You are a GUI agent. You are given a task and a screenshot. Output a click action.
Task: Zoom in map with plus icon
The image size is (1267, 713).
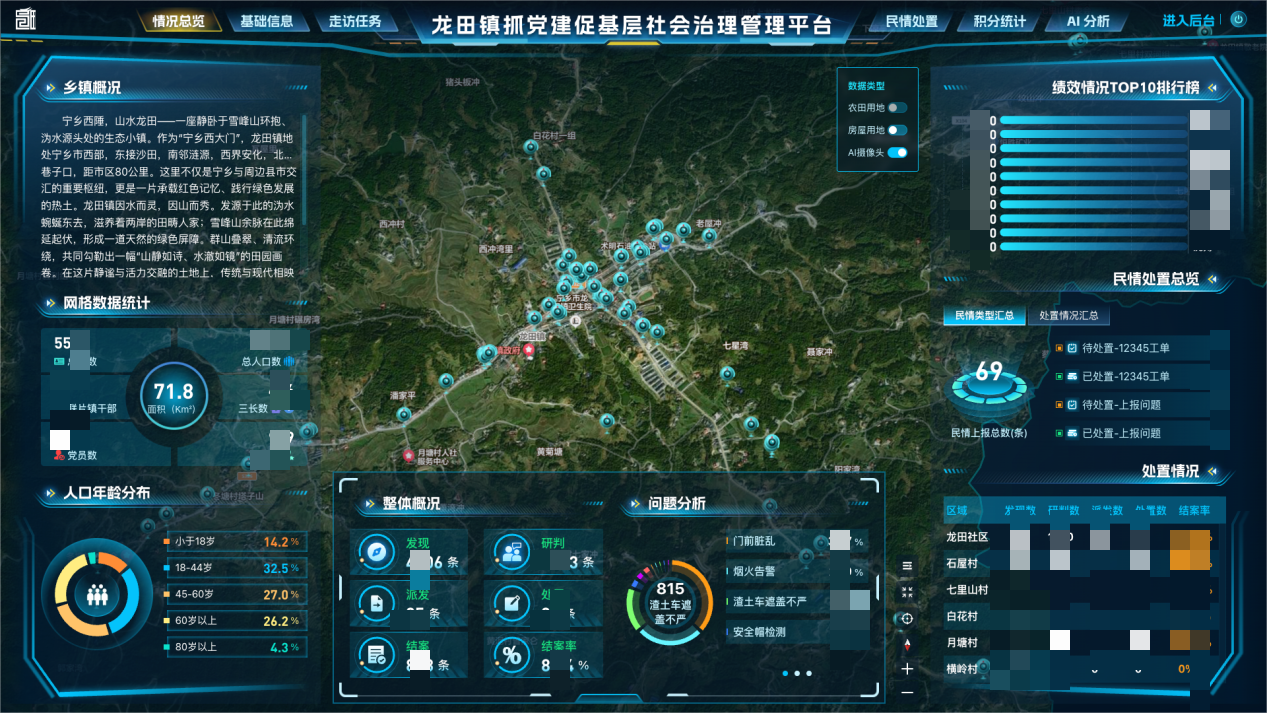(x=907, y=668)
